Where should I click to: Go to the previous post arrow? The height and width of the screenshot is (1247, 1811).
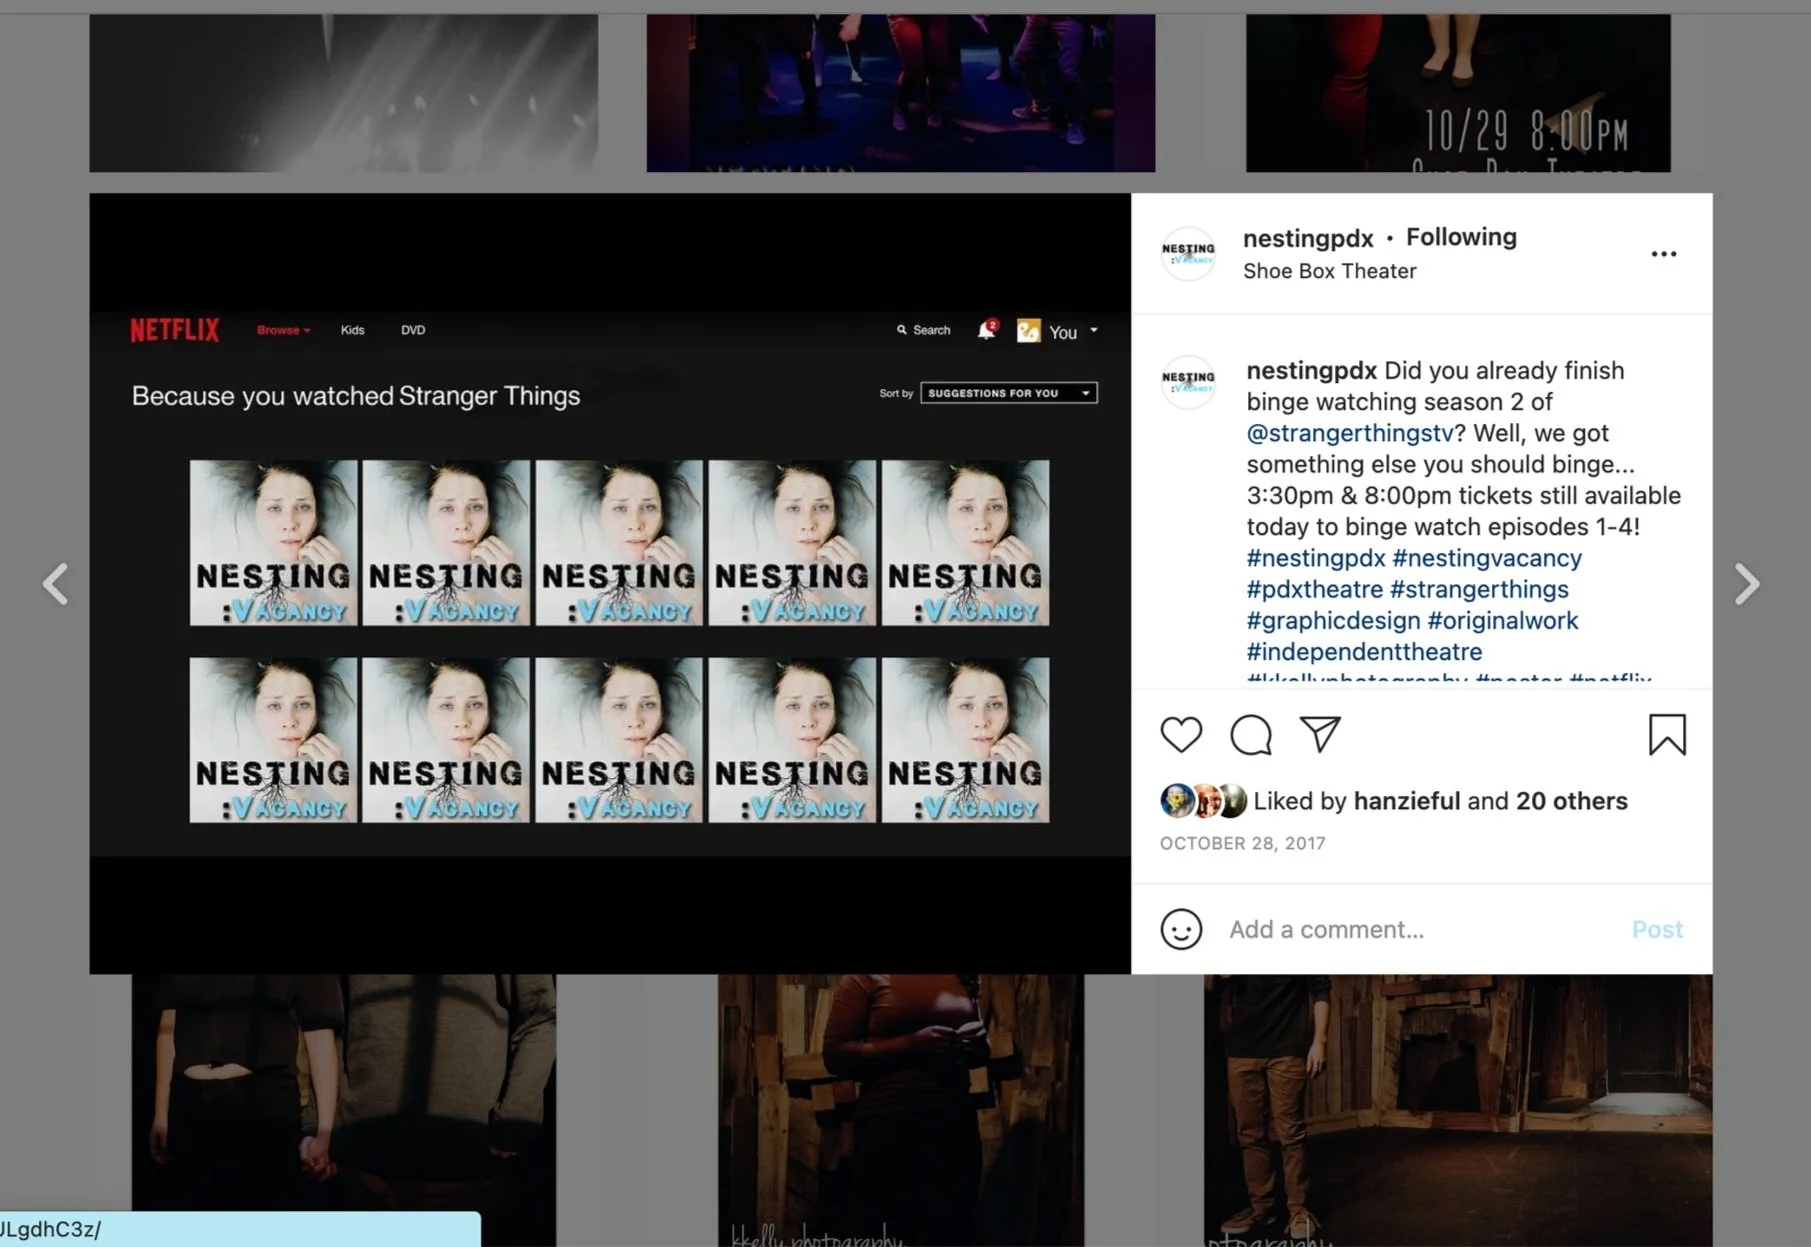56,584
